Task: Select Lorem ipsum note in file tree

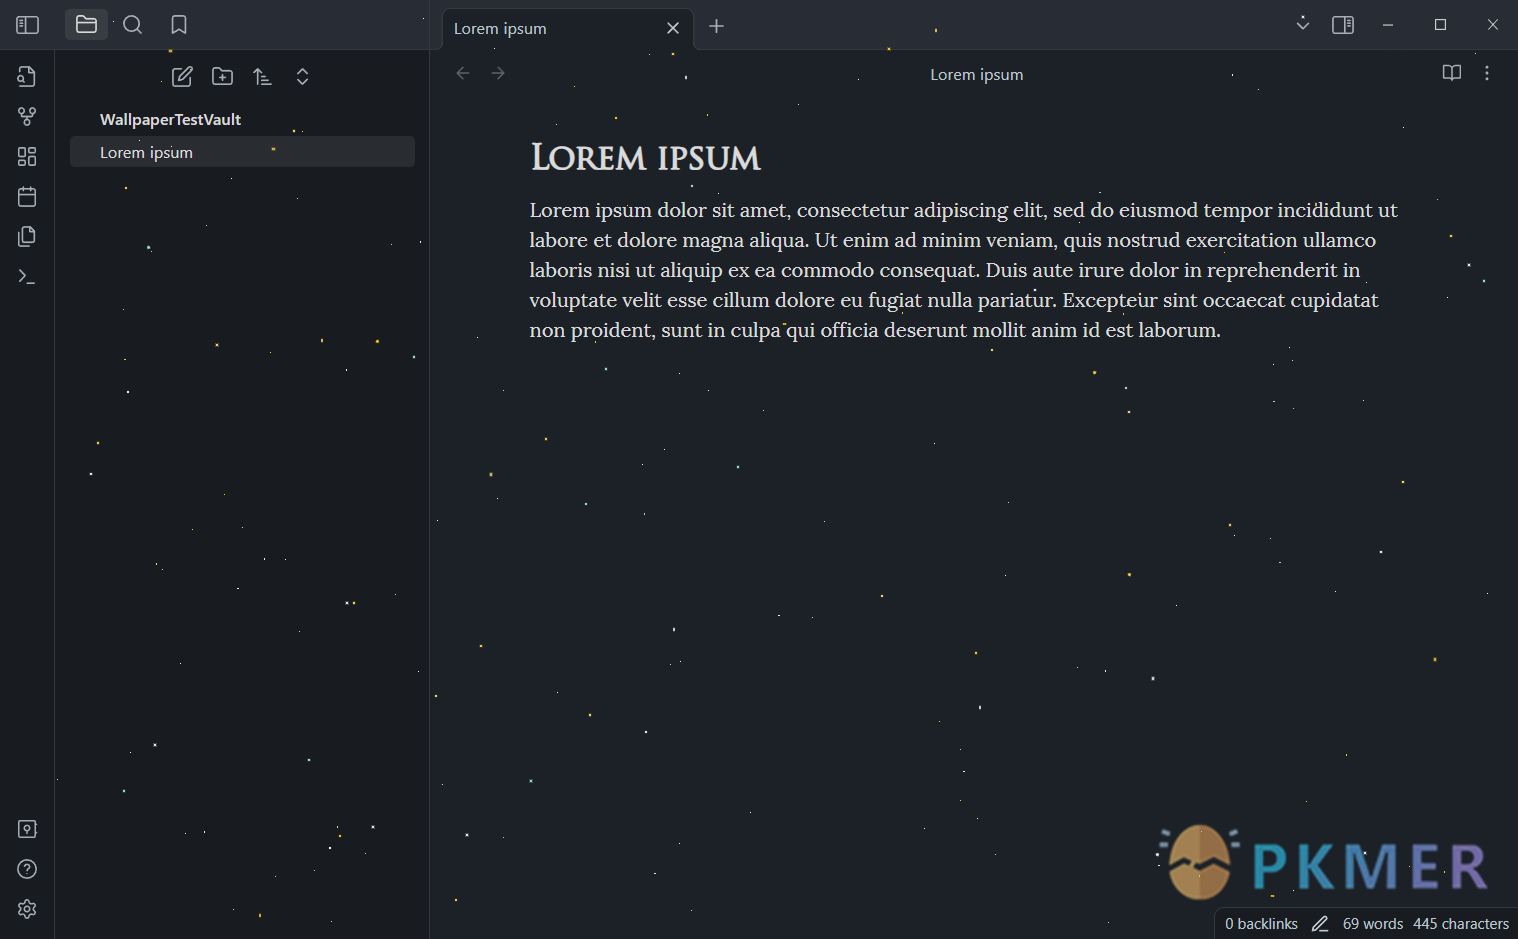Action: 242,152
